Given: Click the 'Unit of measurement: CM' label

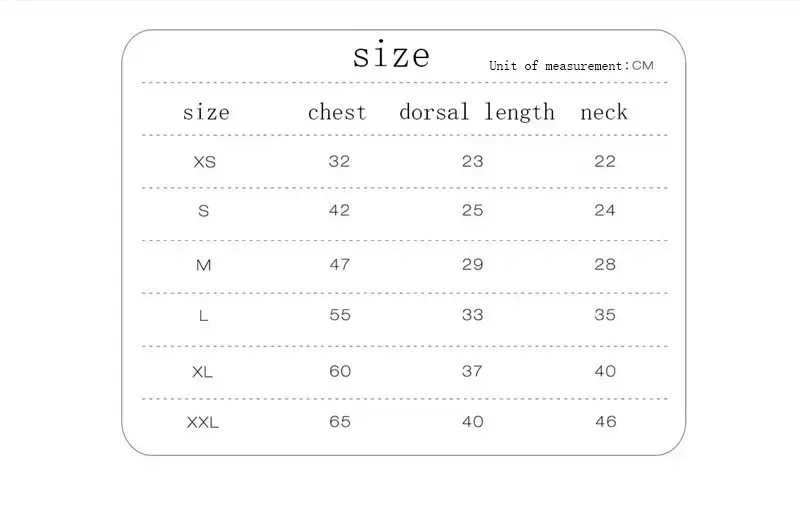Looking at the screenshot, I should point(571,66).
